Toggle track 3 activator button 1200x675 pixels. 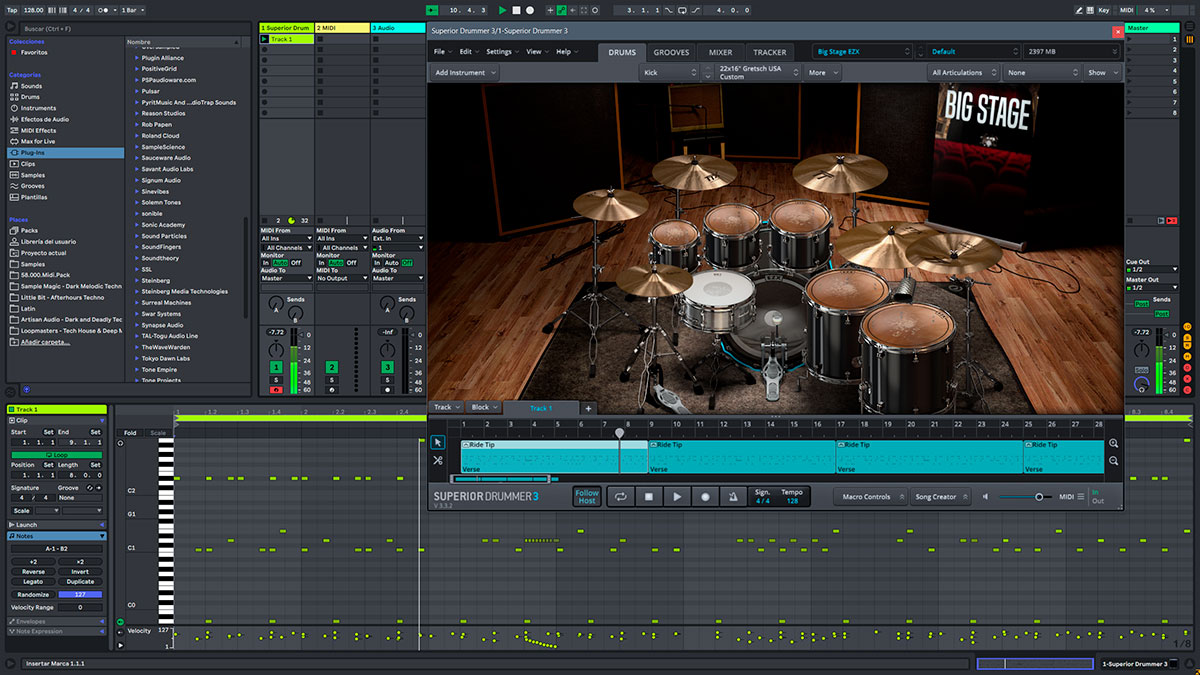[388, 367]
